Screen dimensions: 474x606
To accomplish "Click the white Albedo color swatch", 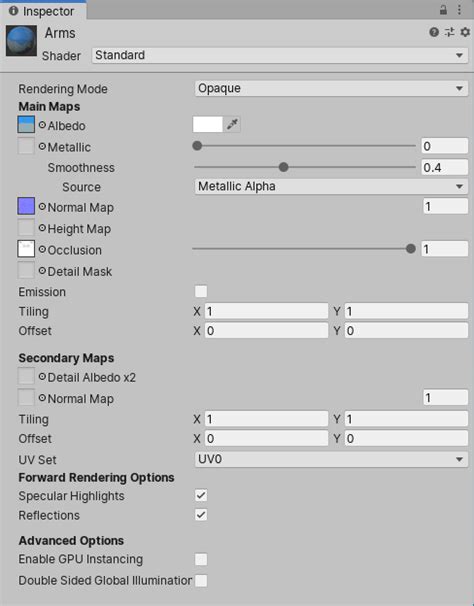I will coord(208,124).
